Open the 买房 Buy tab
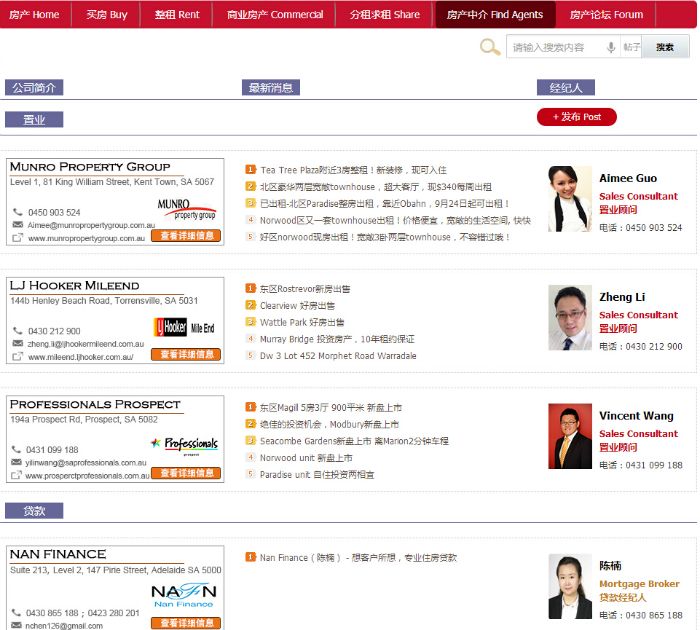The image size is (700, 630). (x=107, y=15)
